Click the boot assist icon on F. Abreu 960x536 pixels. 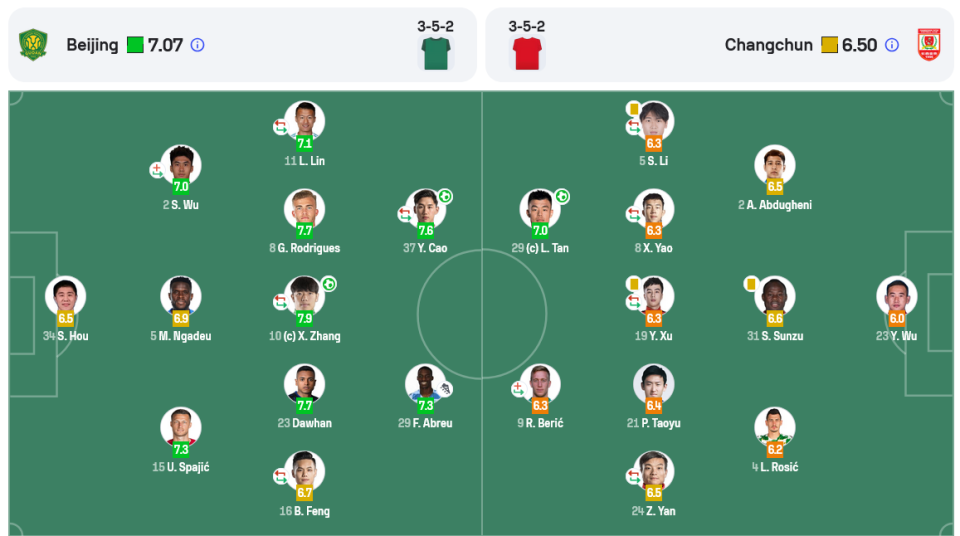[446, 389]
